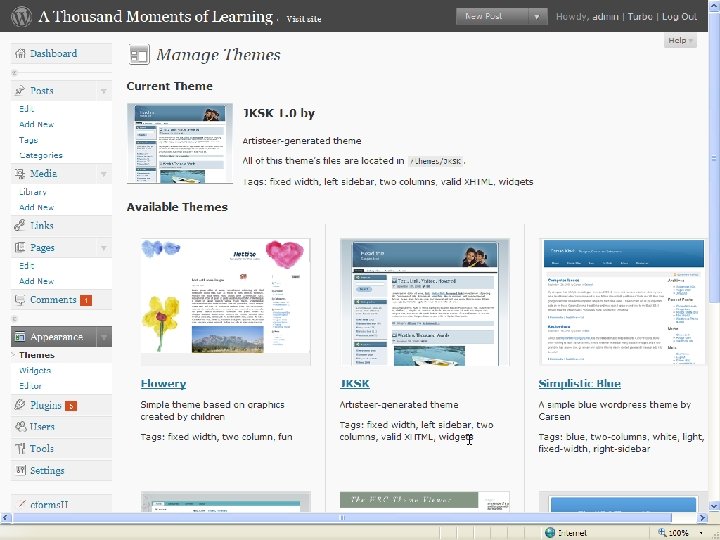Click the cformsII icon in sidebar
Image resolution: width=720 pixels, height=540 pixels.
tap(21, 504)
